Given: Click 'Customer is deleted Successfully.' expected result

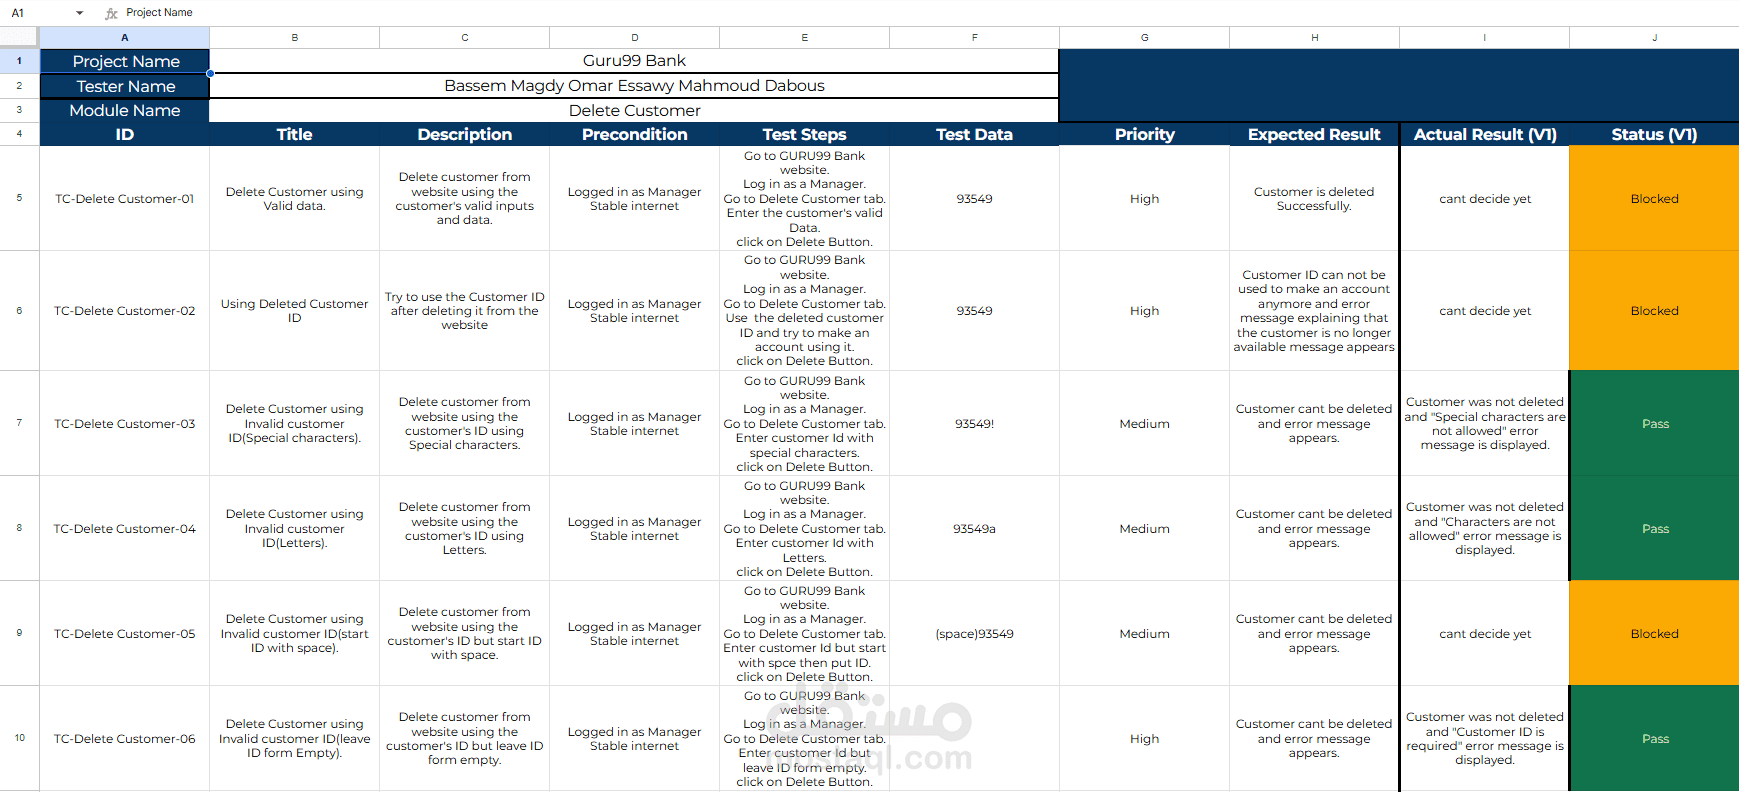Looking at the screenshot, I should [1315, 198].
